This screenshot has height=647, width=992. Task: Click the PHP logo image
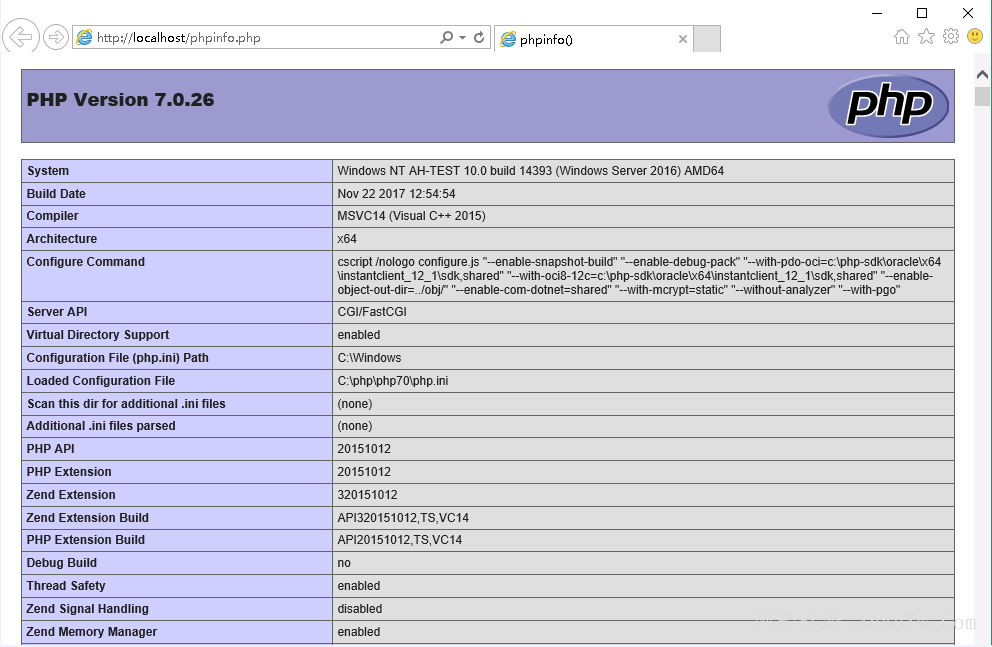[x=887, y=106]
